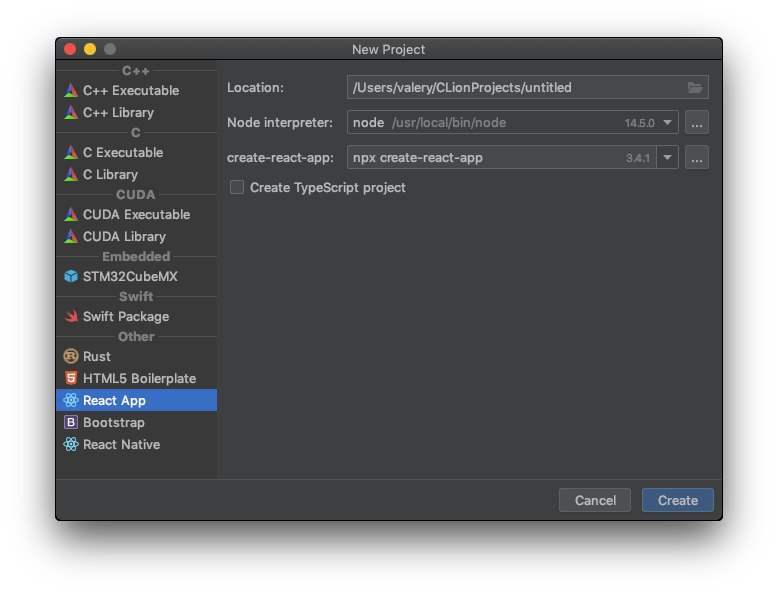Viewport: 778px width, 594px height.
Task: Open folder browser icon in Location field
Action: [695, 88]
